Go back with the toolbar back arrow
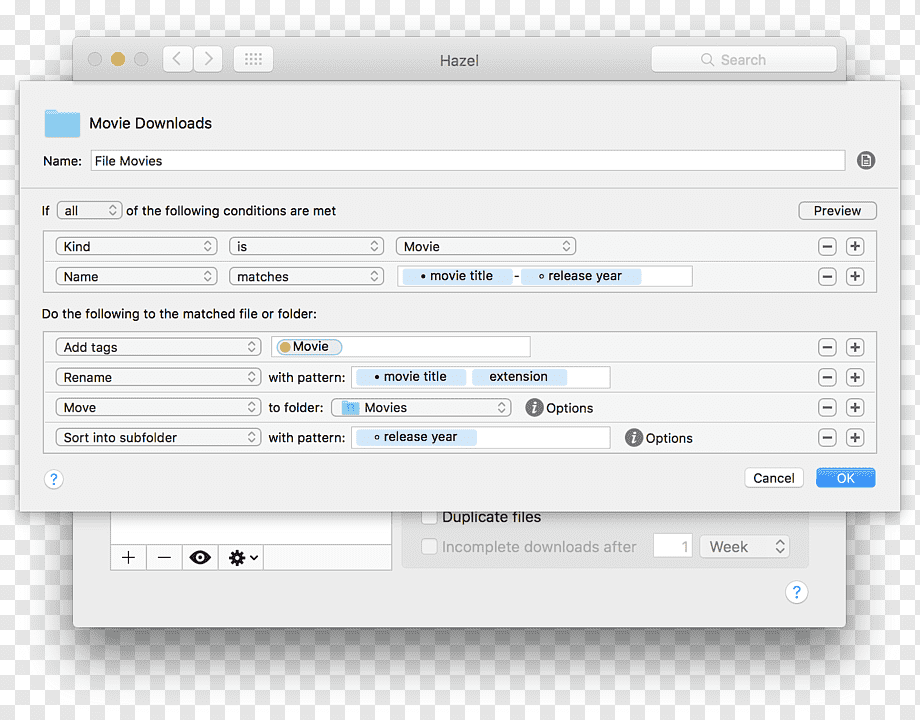Screen dimensions: 920x720 tap(177, 59)
